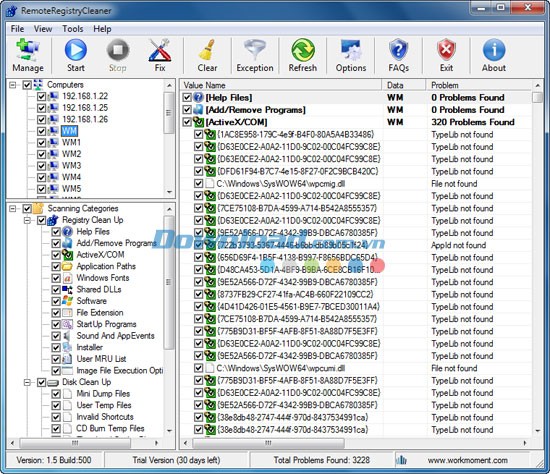The image size is (550, 474).
Task: Select the Image File Execution Options category
Action: [x=120, y=370]
